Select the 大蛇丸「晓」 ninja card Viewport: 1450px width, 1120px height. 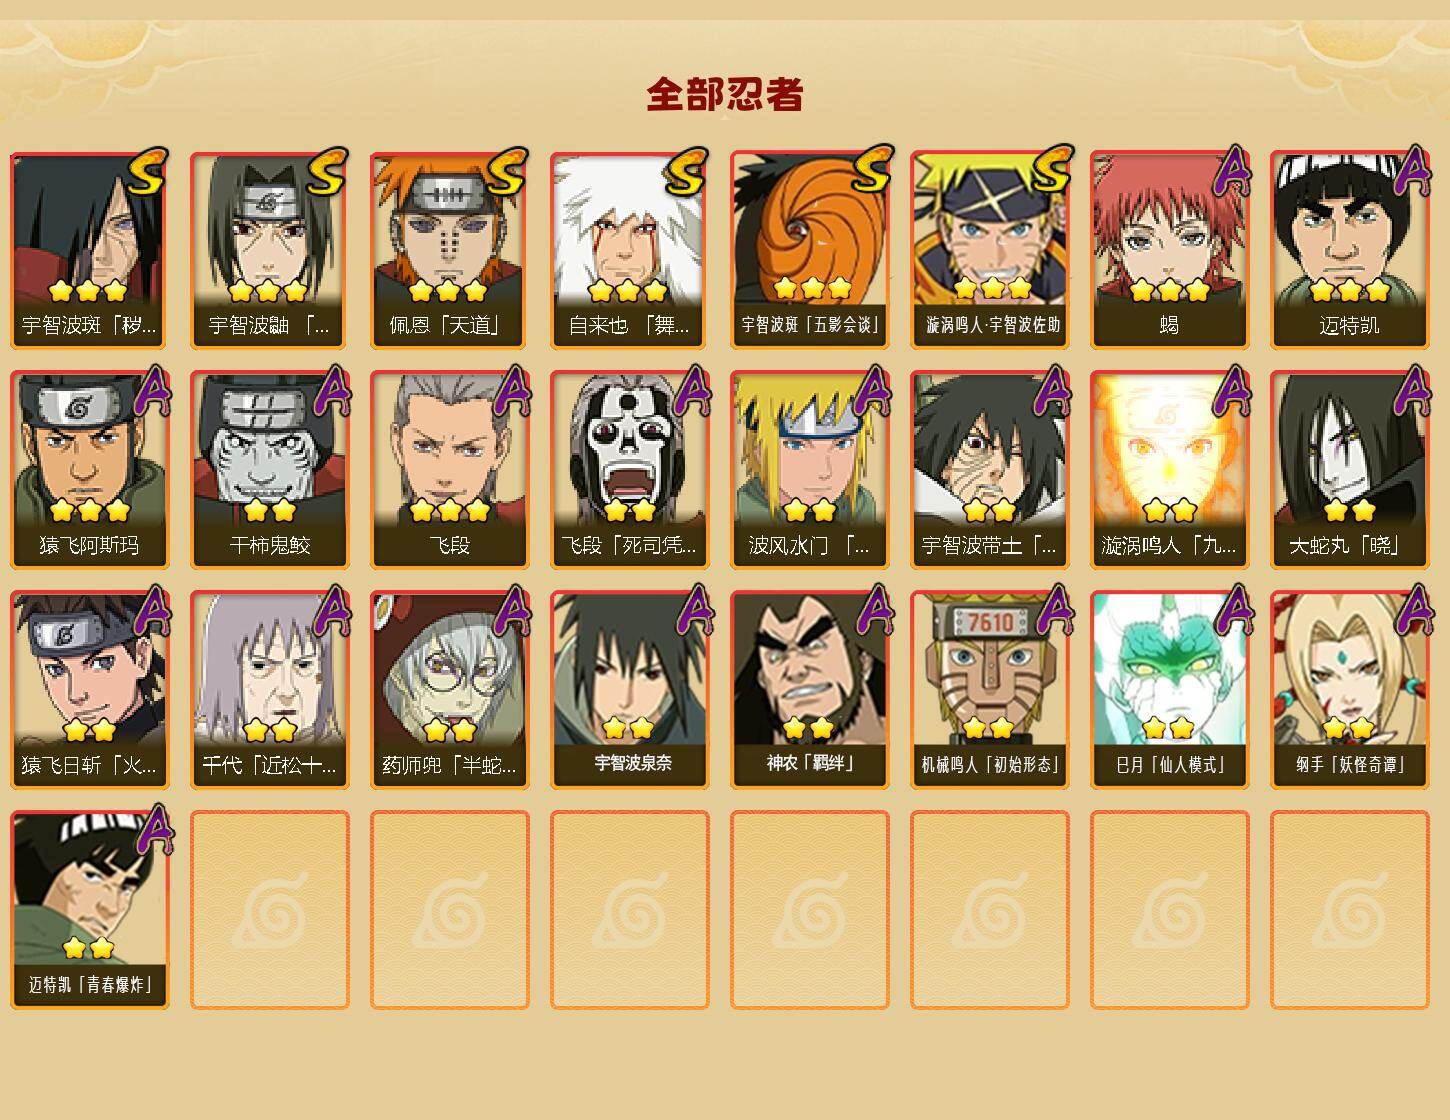pyautogui.click(x=1349, y=470)
